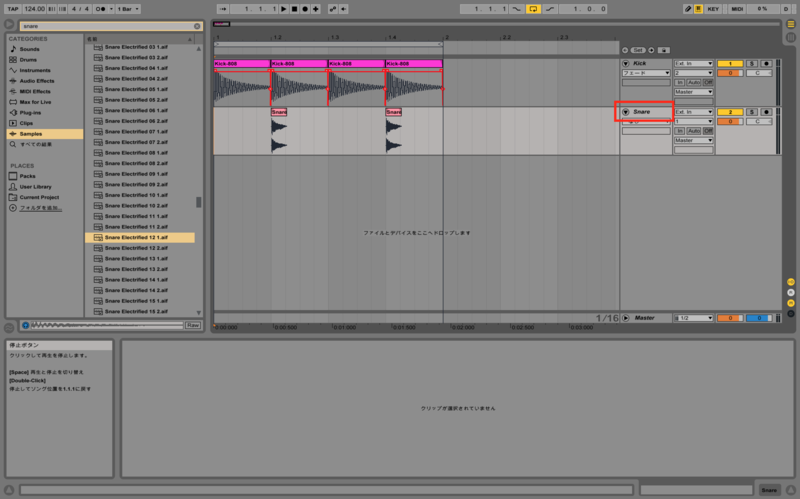Toggle the Punch-Out switch
800x499 pixels.
550,9
